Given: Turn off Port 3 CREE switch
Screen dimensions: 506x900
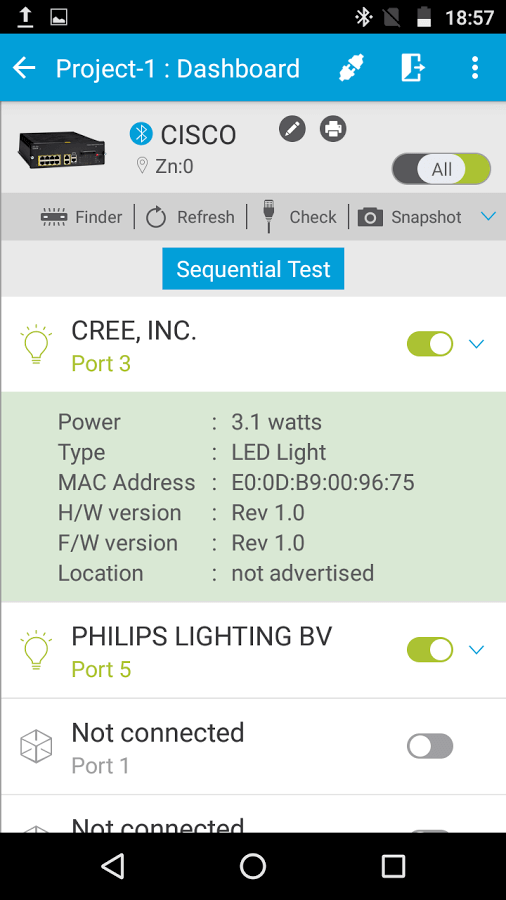Looking at the screenshot, I should coord(430,344).
